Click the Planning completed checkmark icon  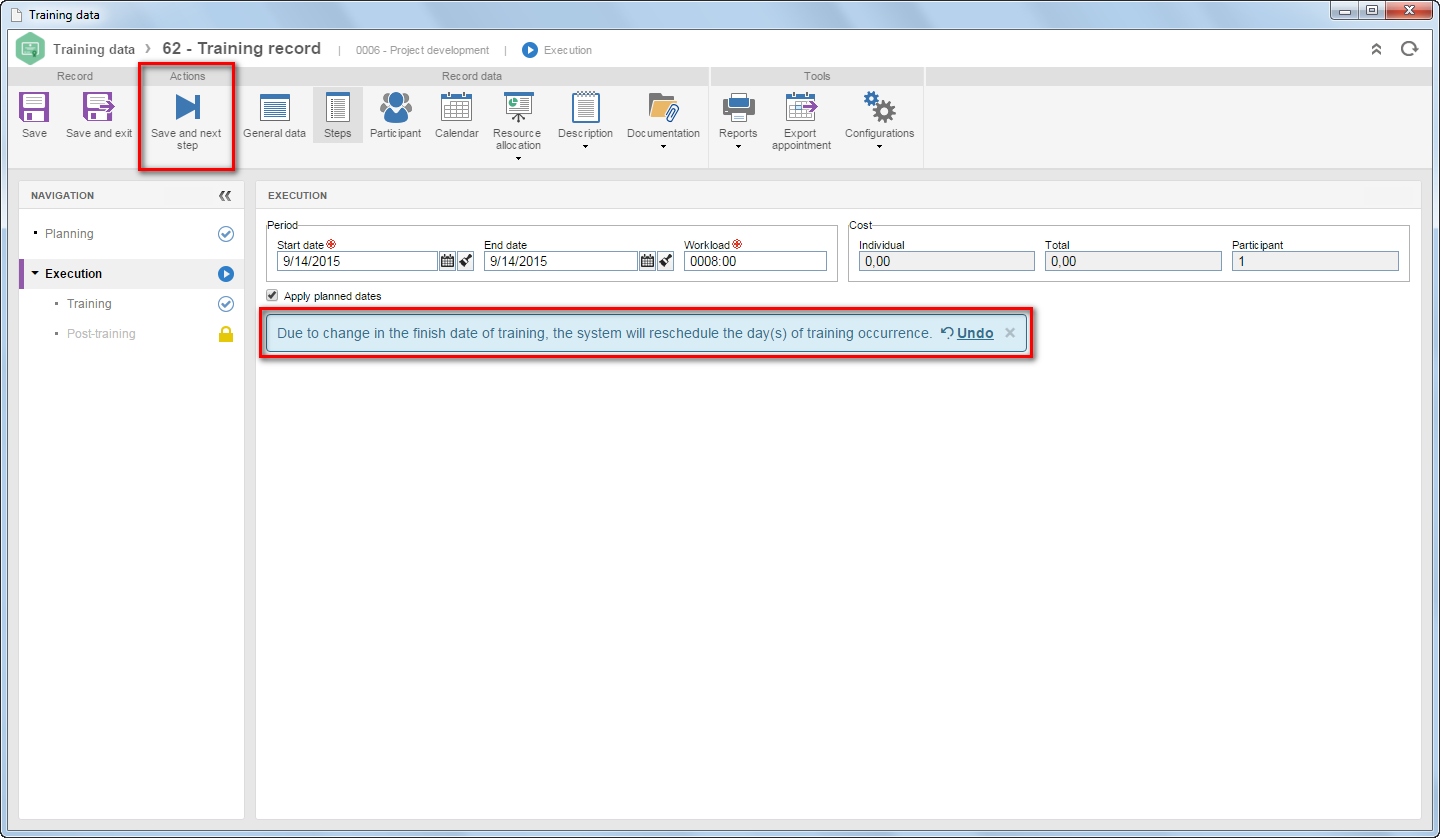click(226, 234)
